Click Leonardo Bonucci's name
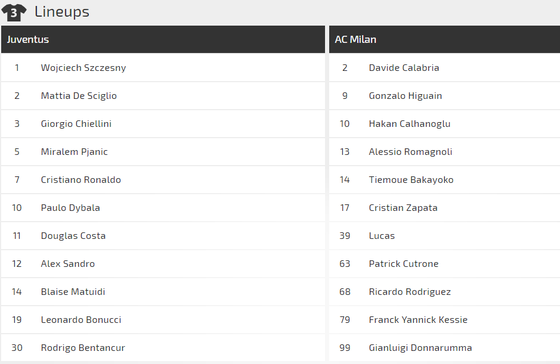 81,320
